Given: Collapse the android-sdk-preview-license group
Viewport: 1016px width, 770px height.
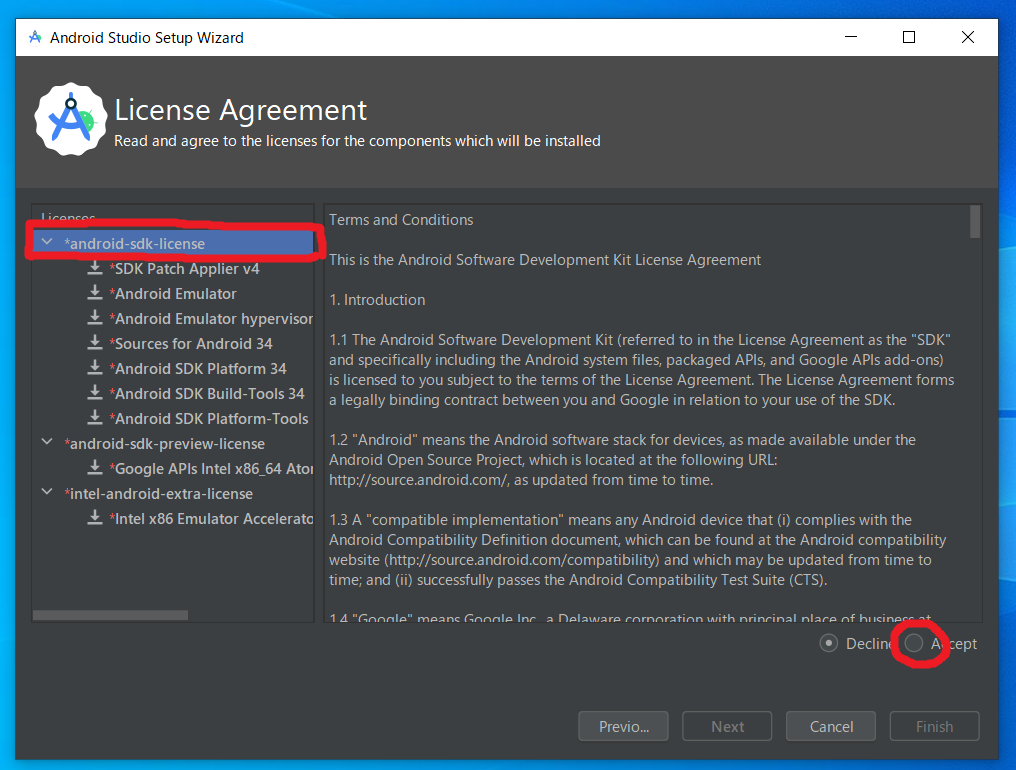Looking at the screenshot, I should [47, 442].
